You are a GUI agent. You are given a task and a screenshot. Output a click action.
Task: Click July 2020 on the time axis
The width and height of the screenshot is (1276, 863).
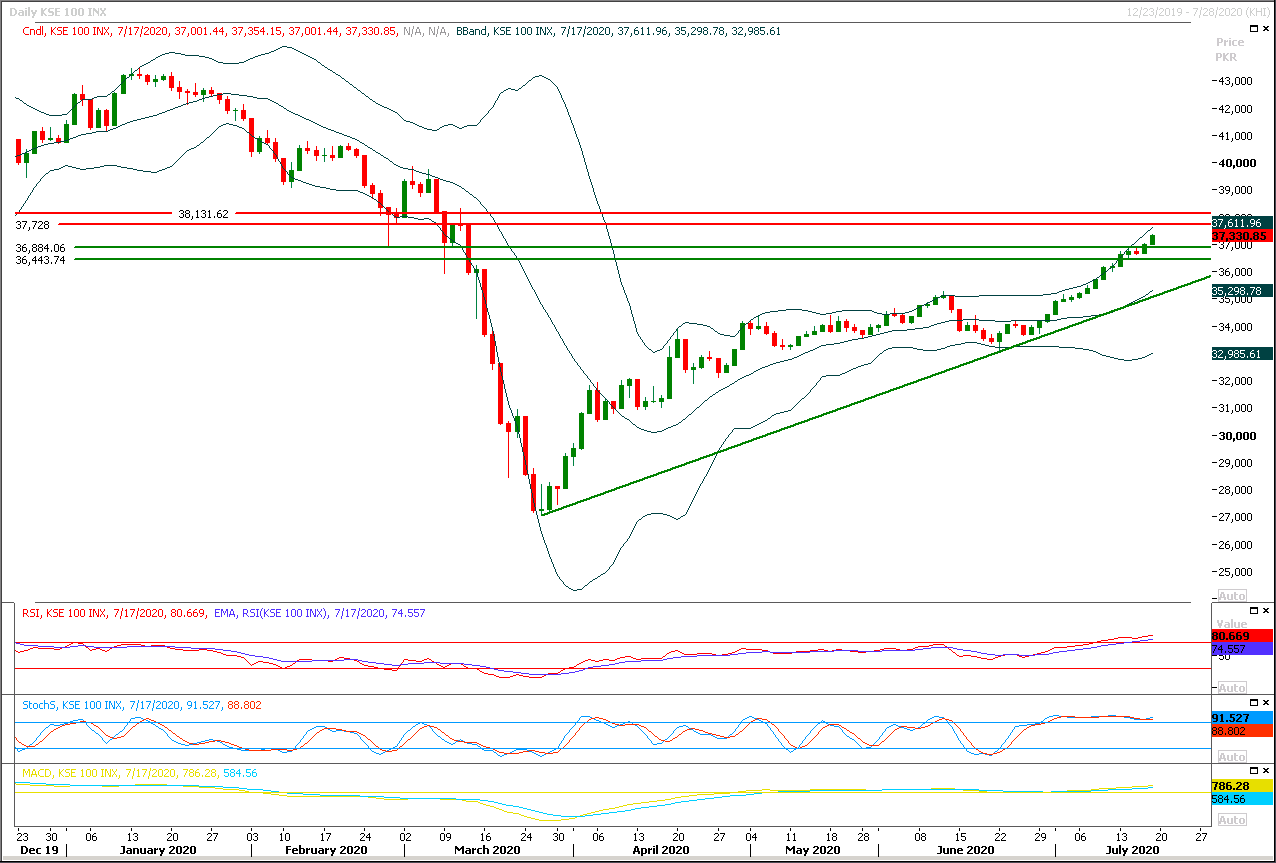[x=1131, y=850]
